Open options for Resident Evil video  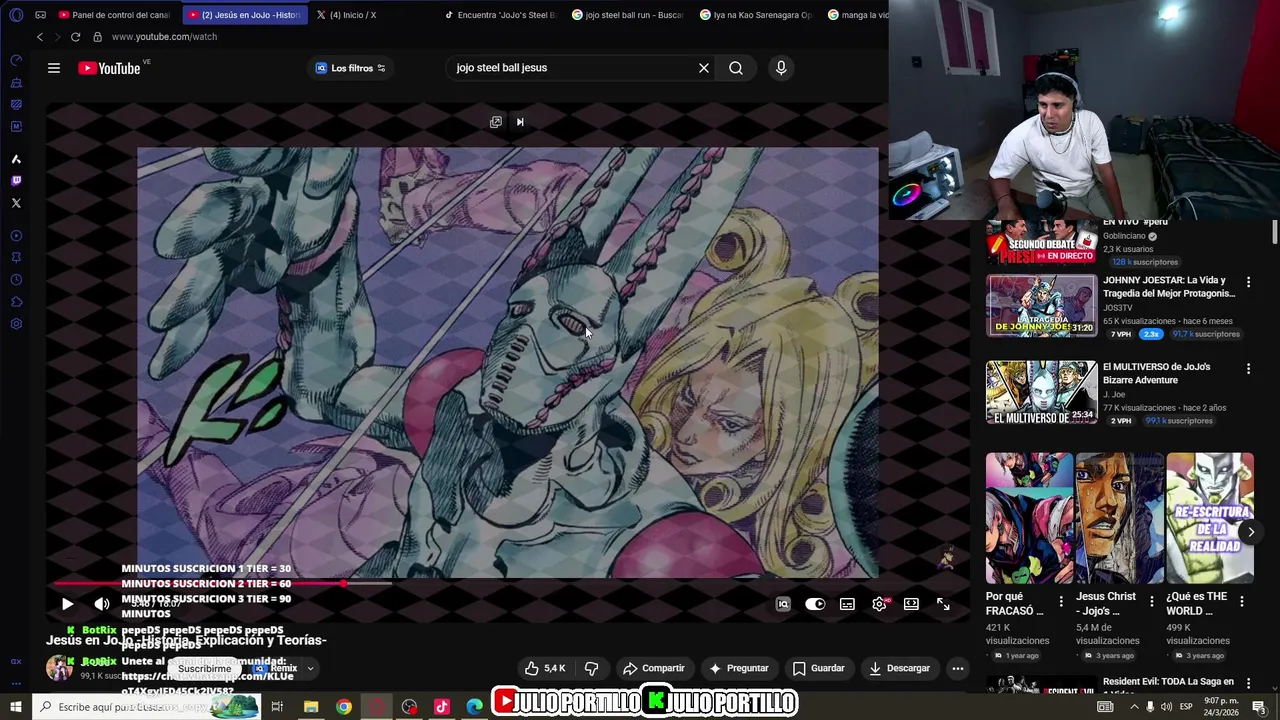[1248, 684]
